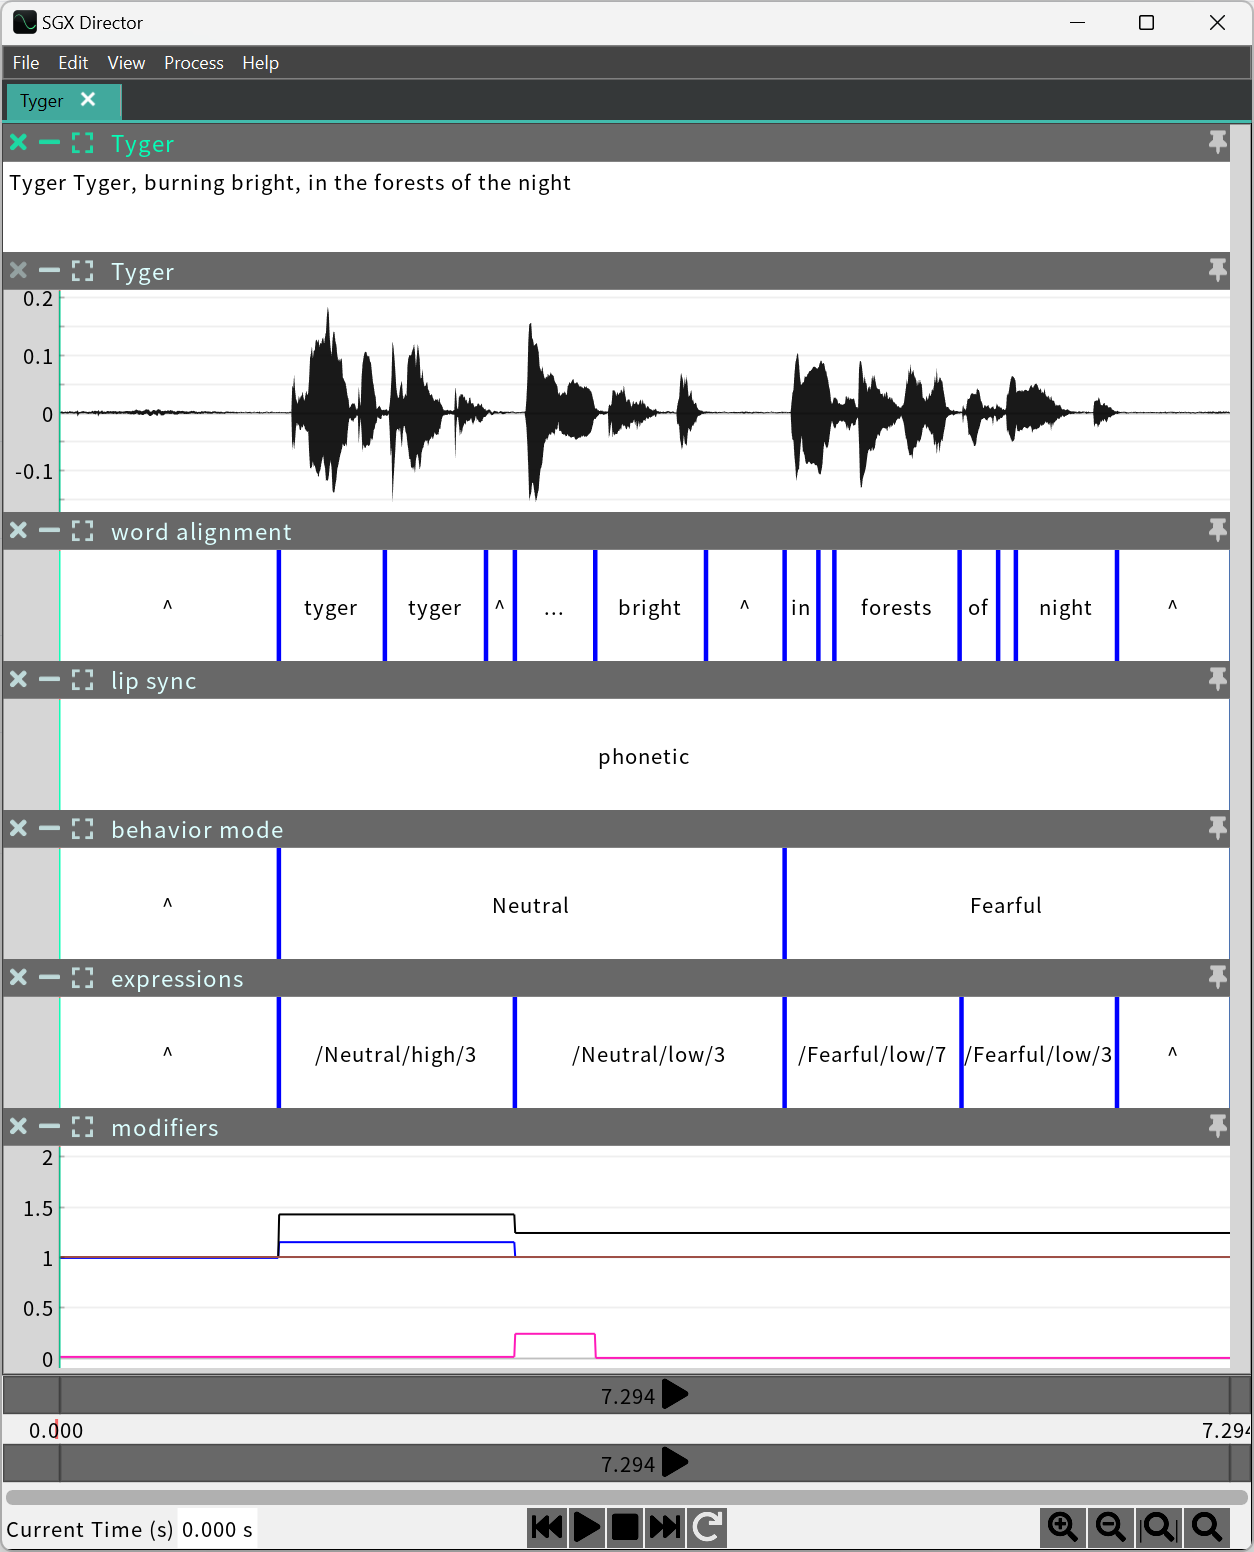1254x1552 pixels.
Task: Pin the word alignment panel
Action: pos(1217,531)
